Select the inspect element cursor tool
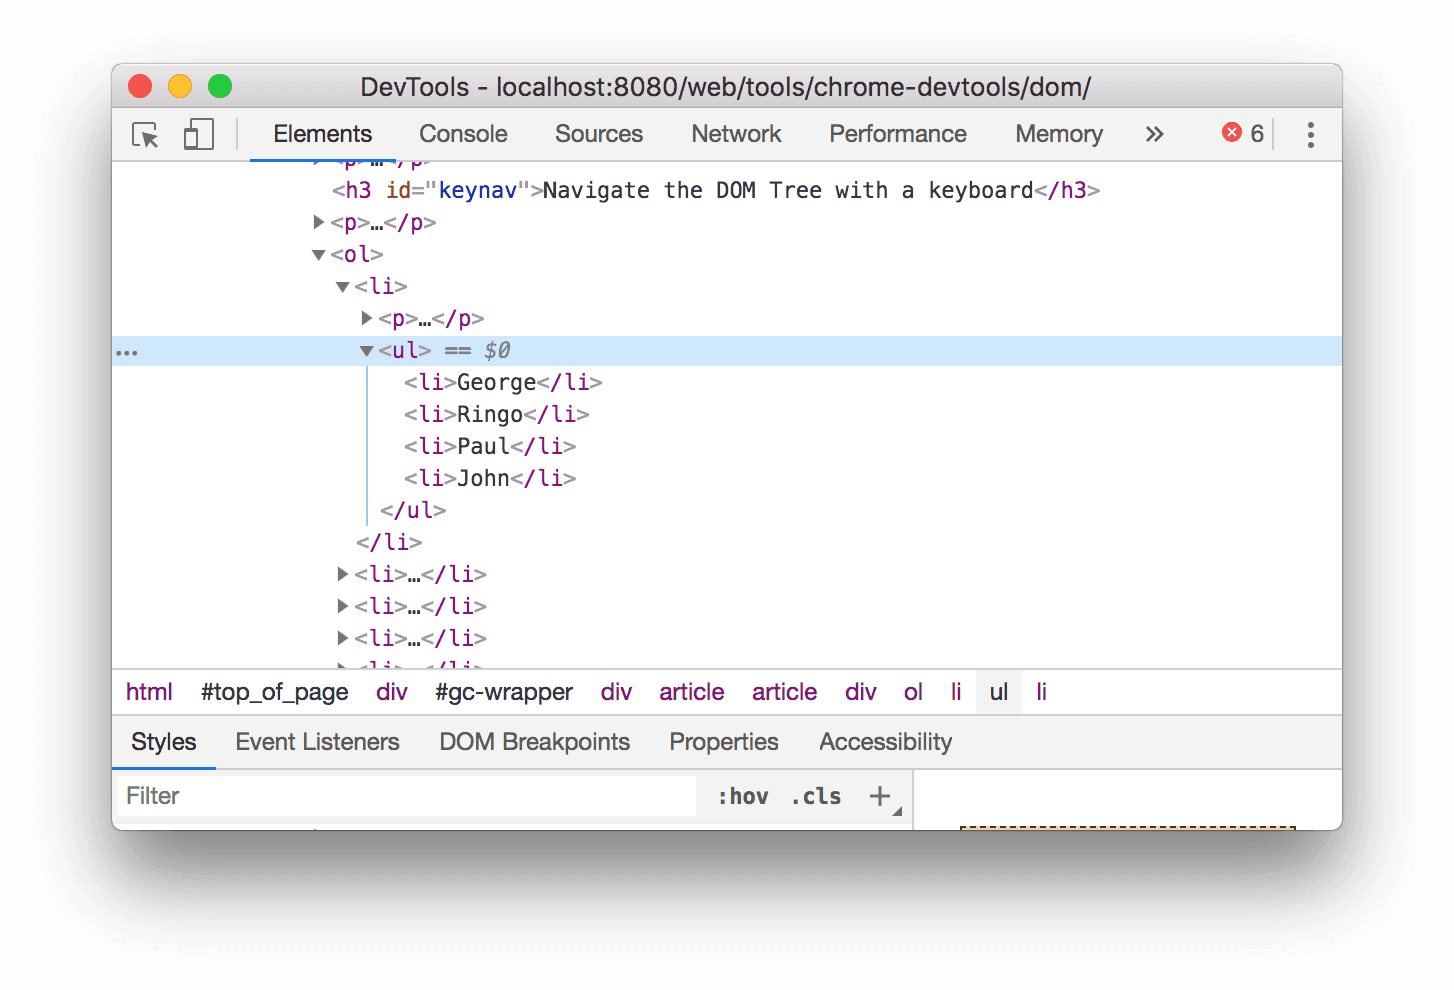1454x990 pixels. [x=145, y=134]
